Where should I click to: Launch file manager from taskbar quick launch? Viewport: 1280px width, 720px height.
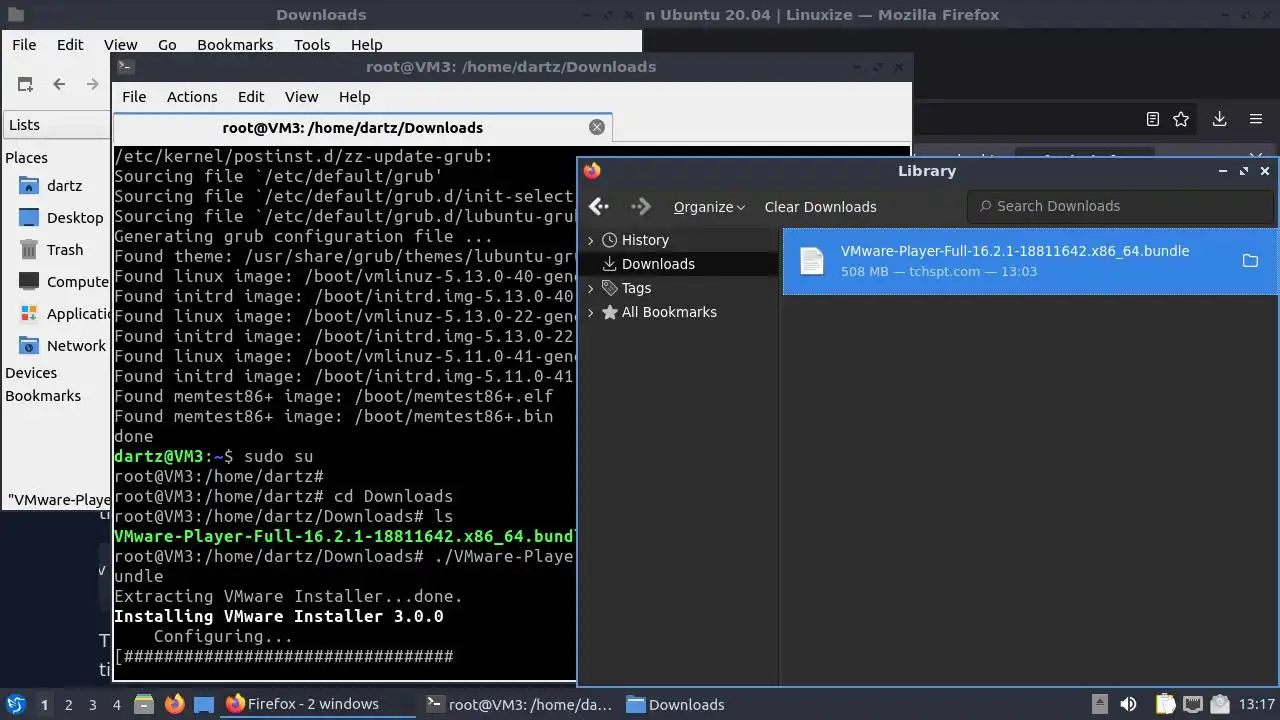click(x=143, y=704)
